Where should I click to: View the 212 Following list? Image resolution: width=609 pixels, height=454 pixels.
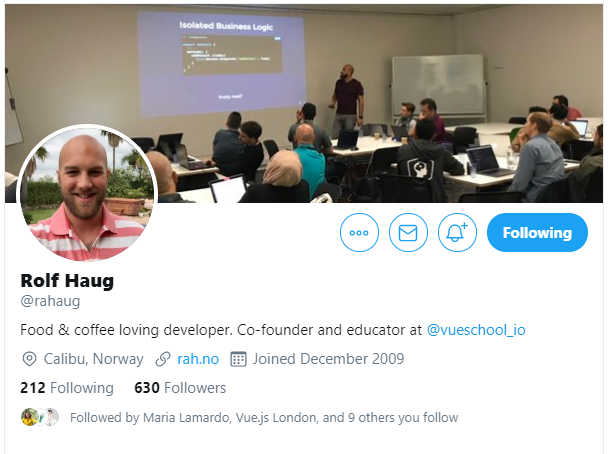pyautogui.click(x=67, y=388)
